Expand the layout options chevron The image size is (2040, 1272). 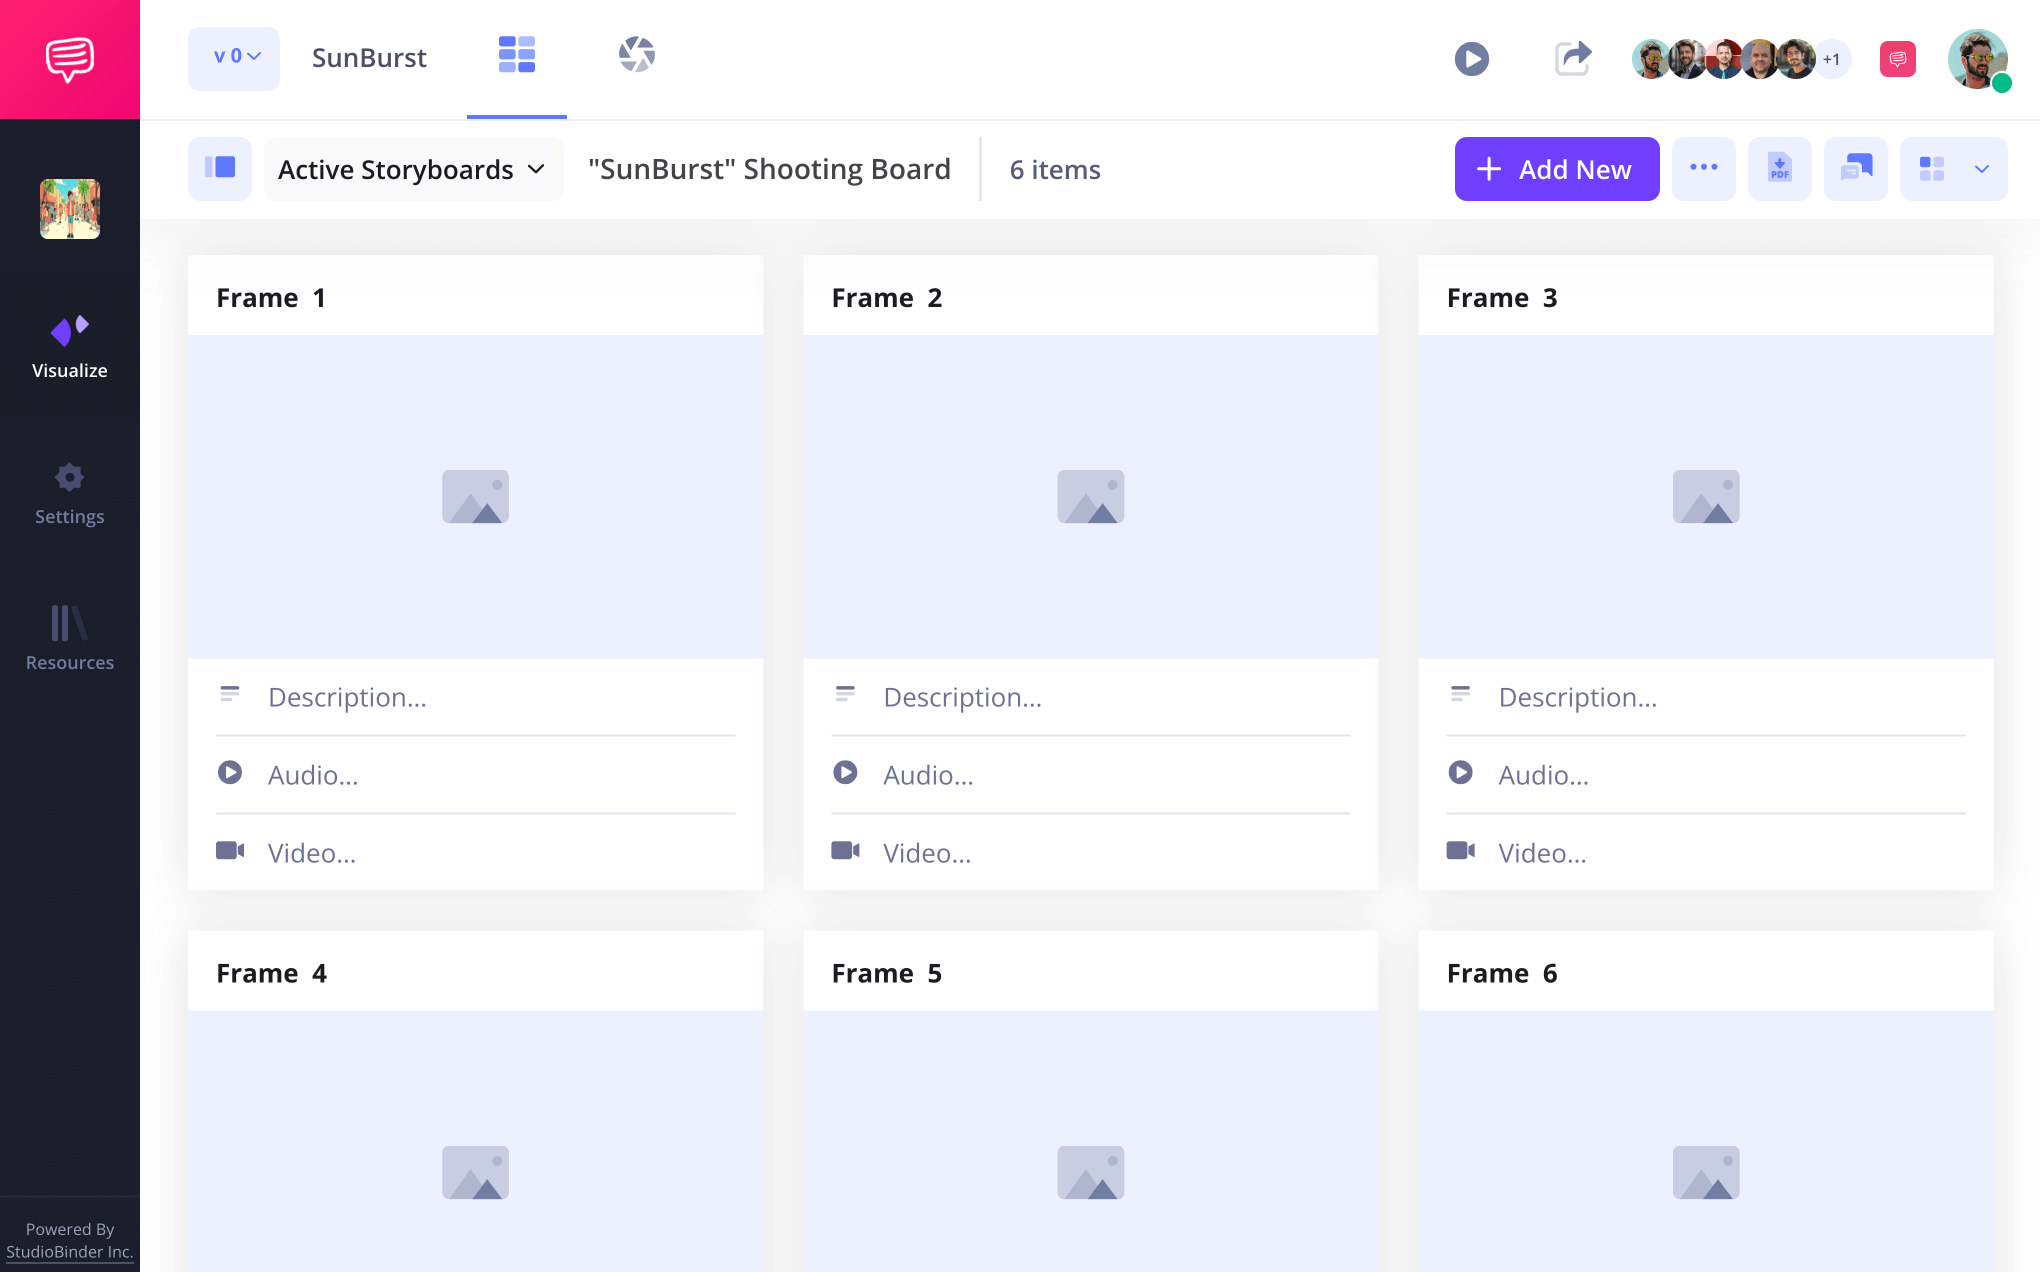pos(1982,169)
